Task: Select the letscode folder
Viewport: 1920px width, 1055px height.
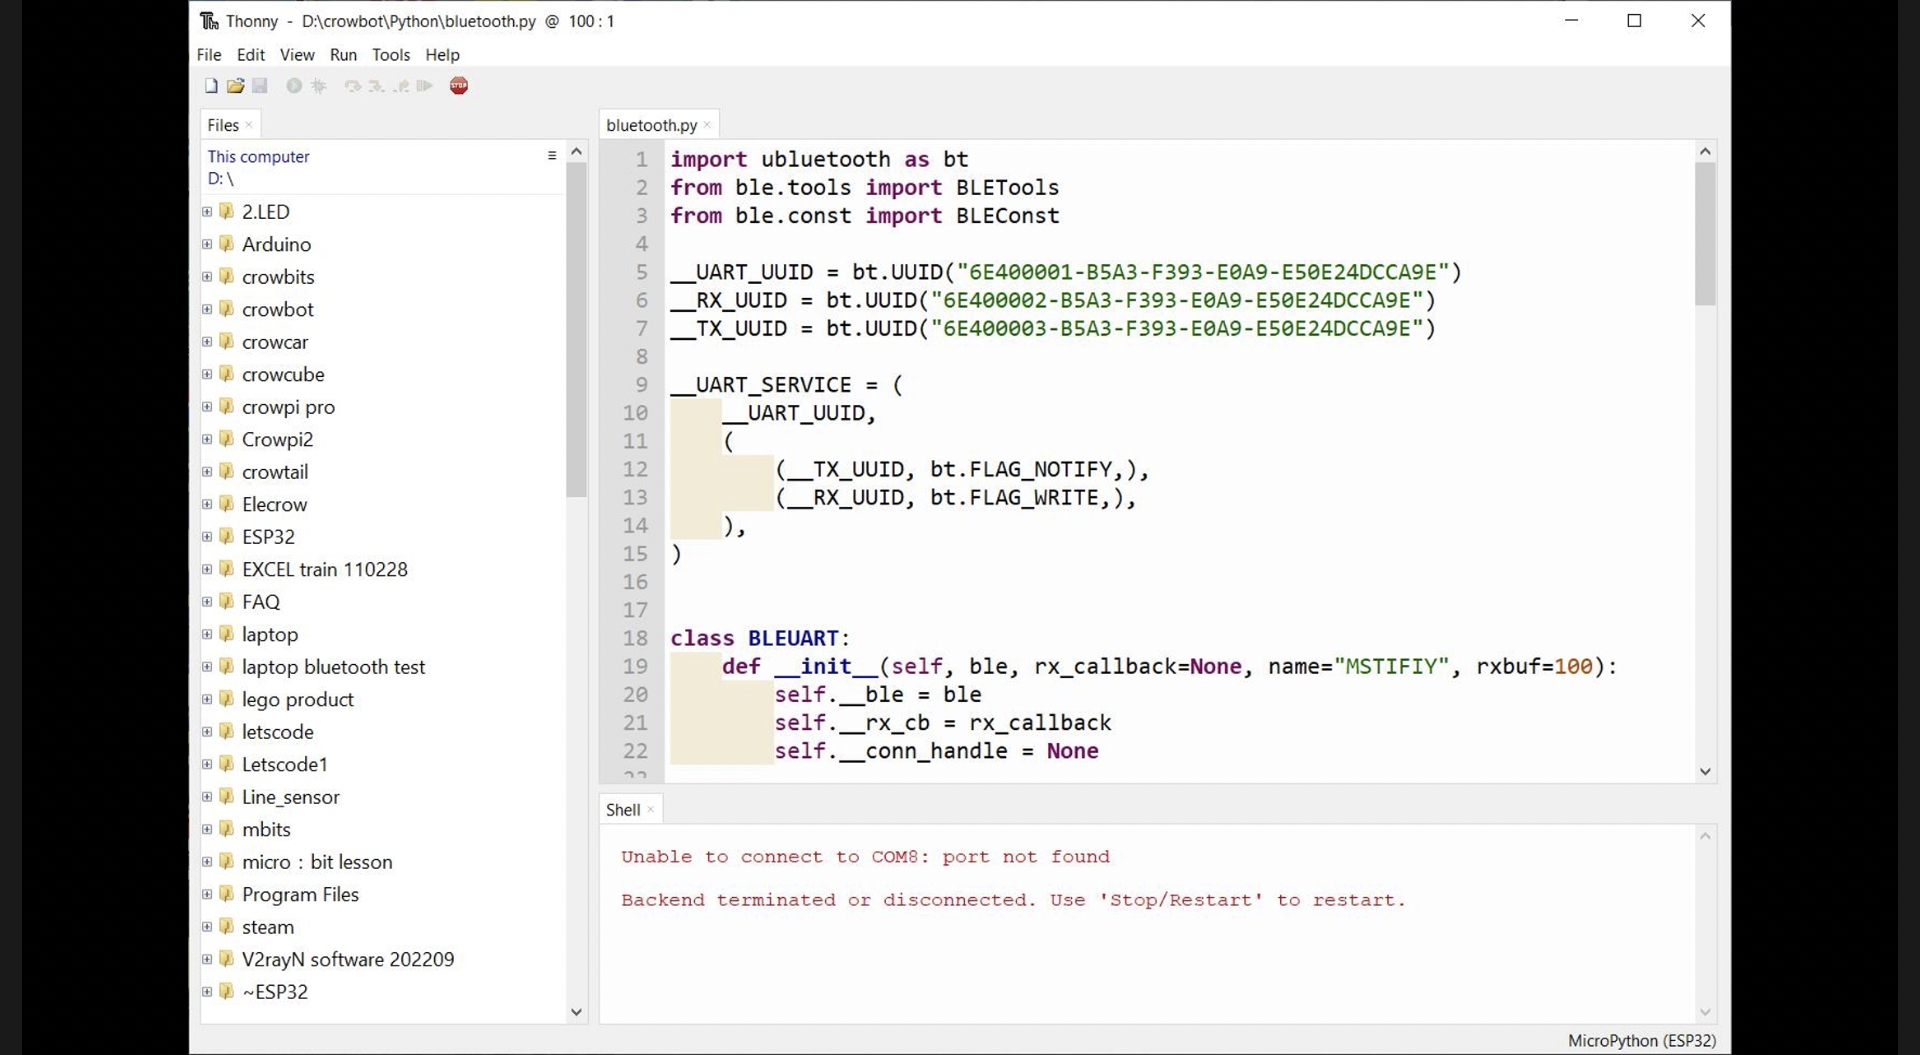Action: pos(278,732)
